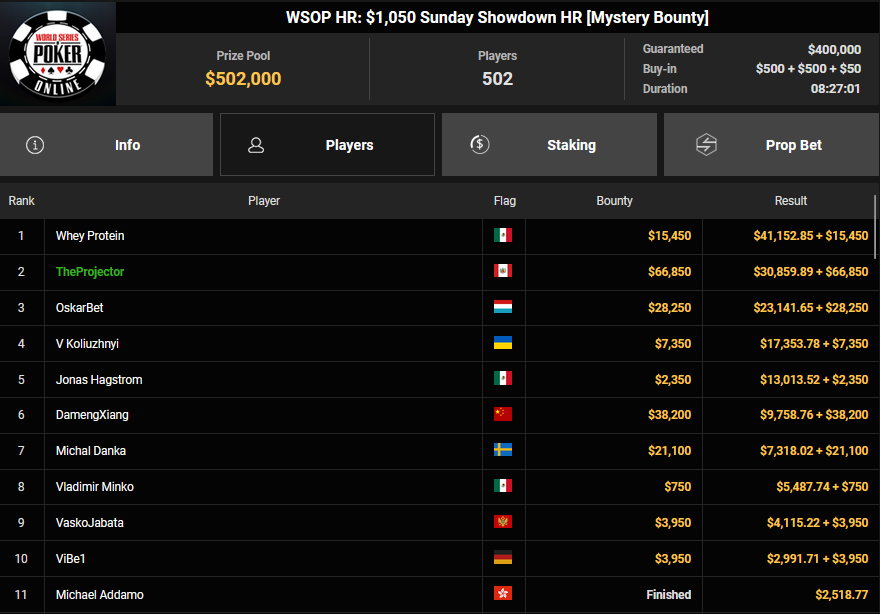This screenshot has width=880, height=614.
Task: Click the Staking dollar coin icon
Action: click(x=479, y=145)
